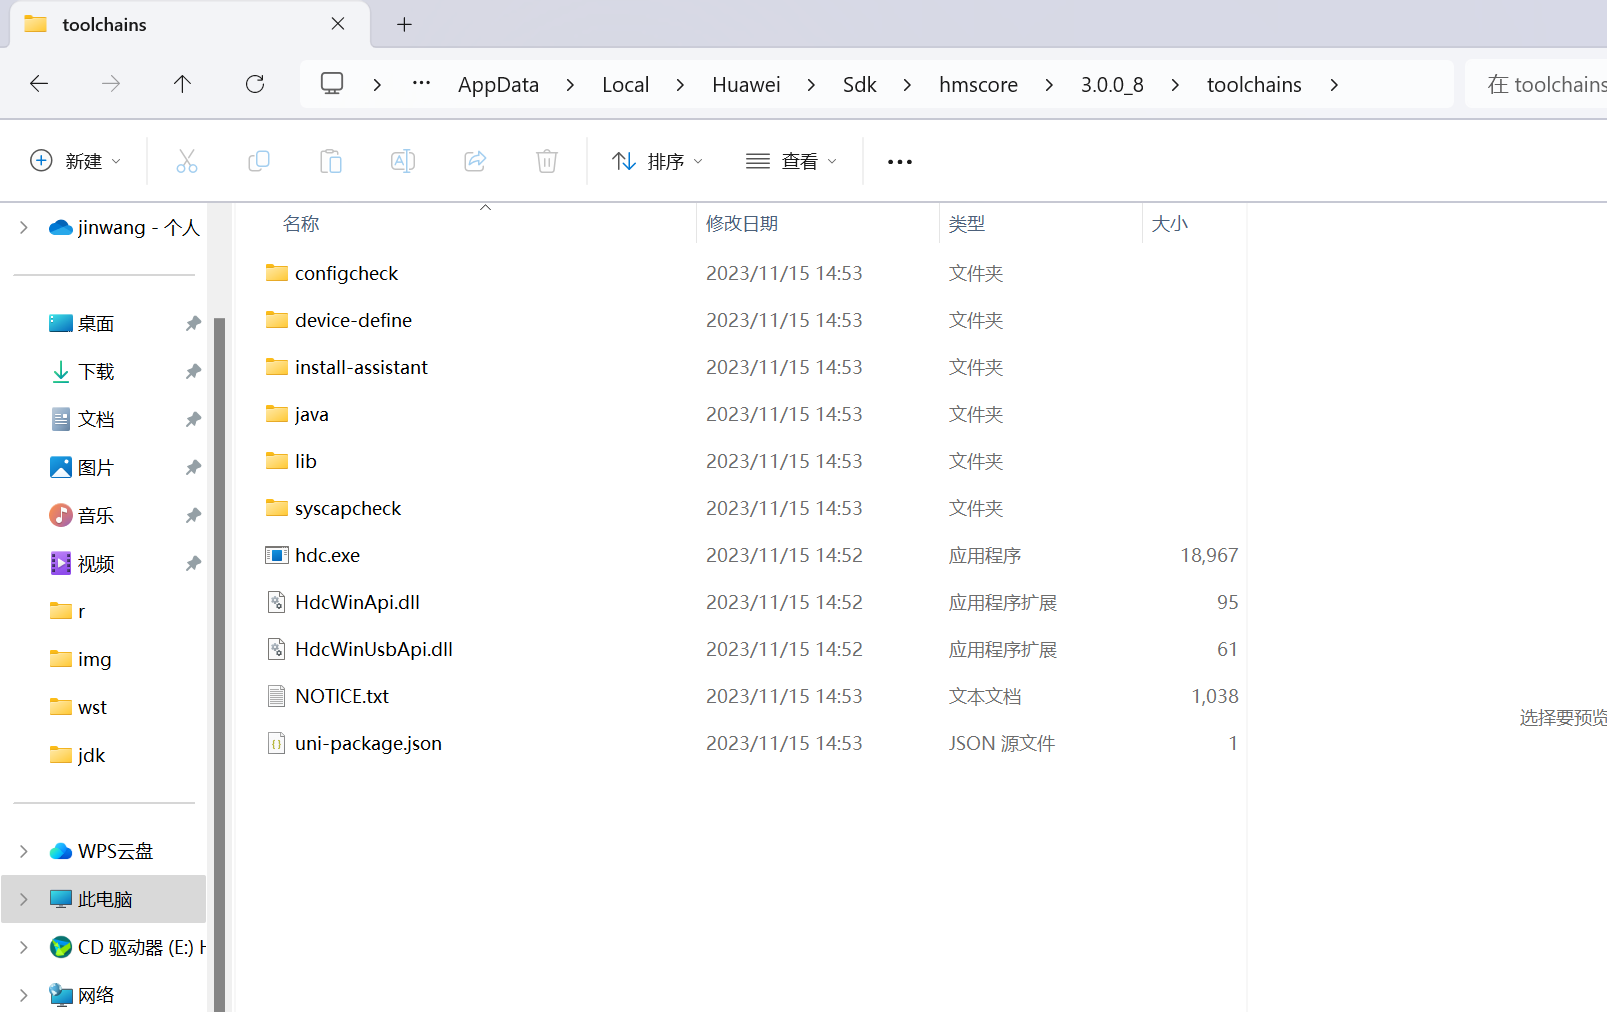The image size is (1607, 1012).
Task: Click the pin icon next to 视频
Action: 193,564
